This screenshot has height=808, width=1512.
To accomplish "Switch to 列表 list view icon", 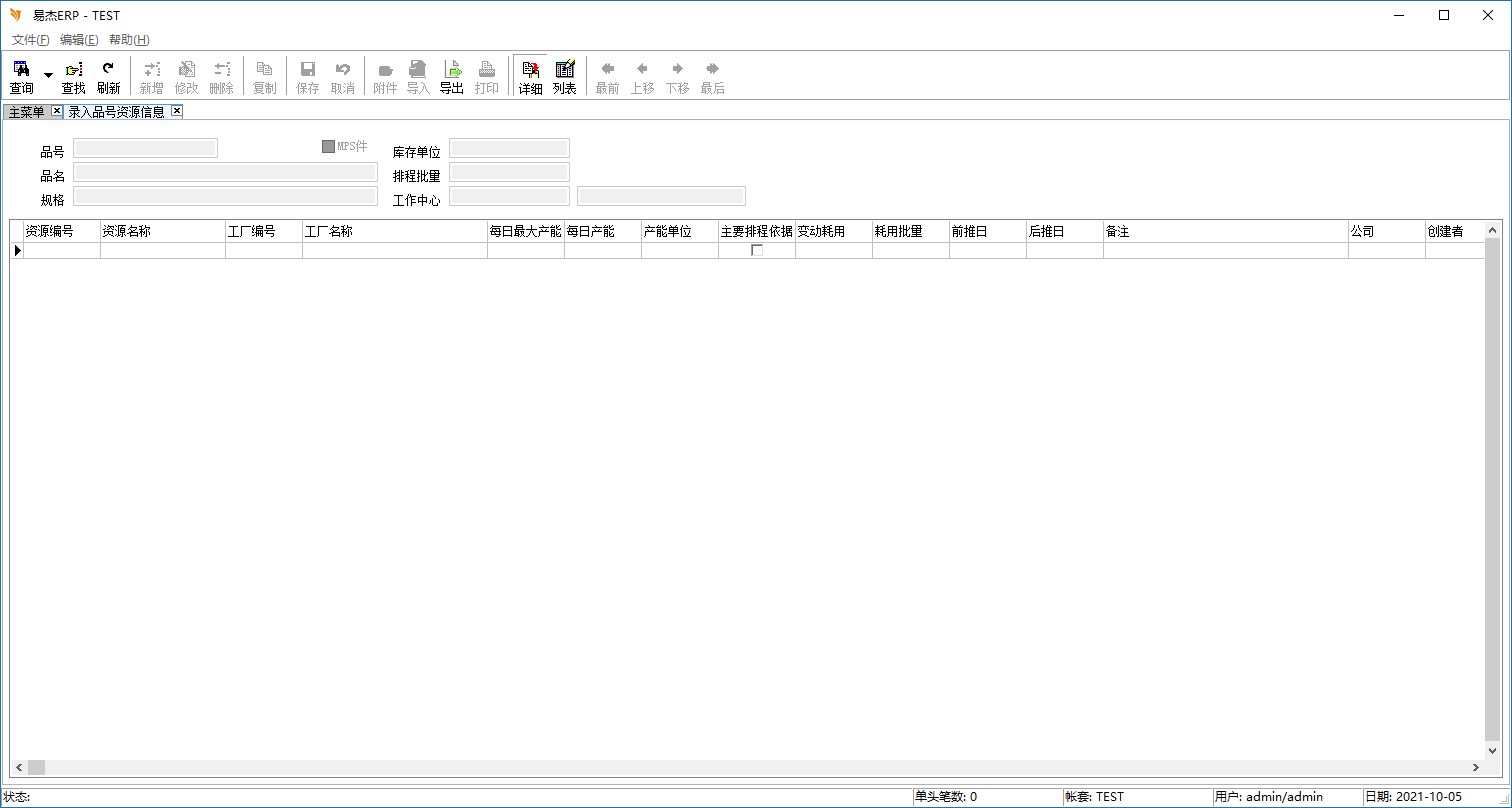I will point(565,76).
